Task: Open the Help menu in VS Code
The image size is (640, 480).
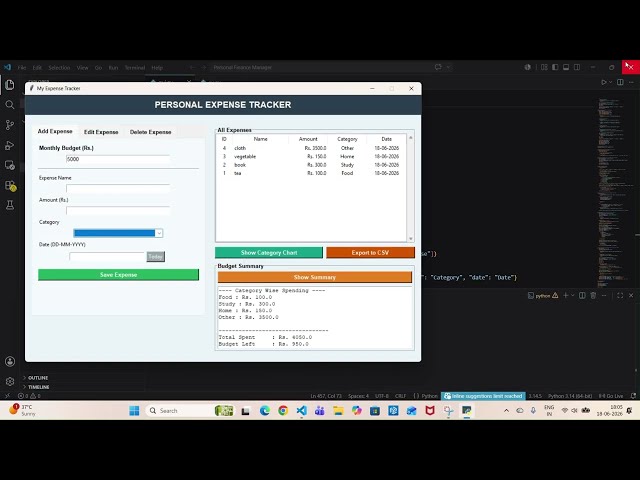Action: click(157, 67)
